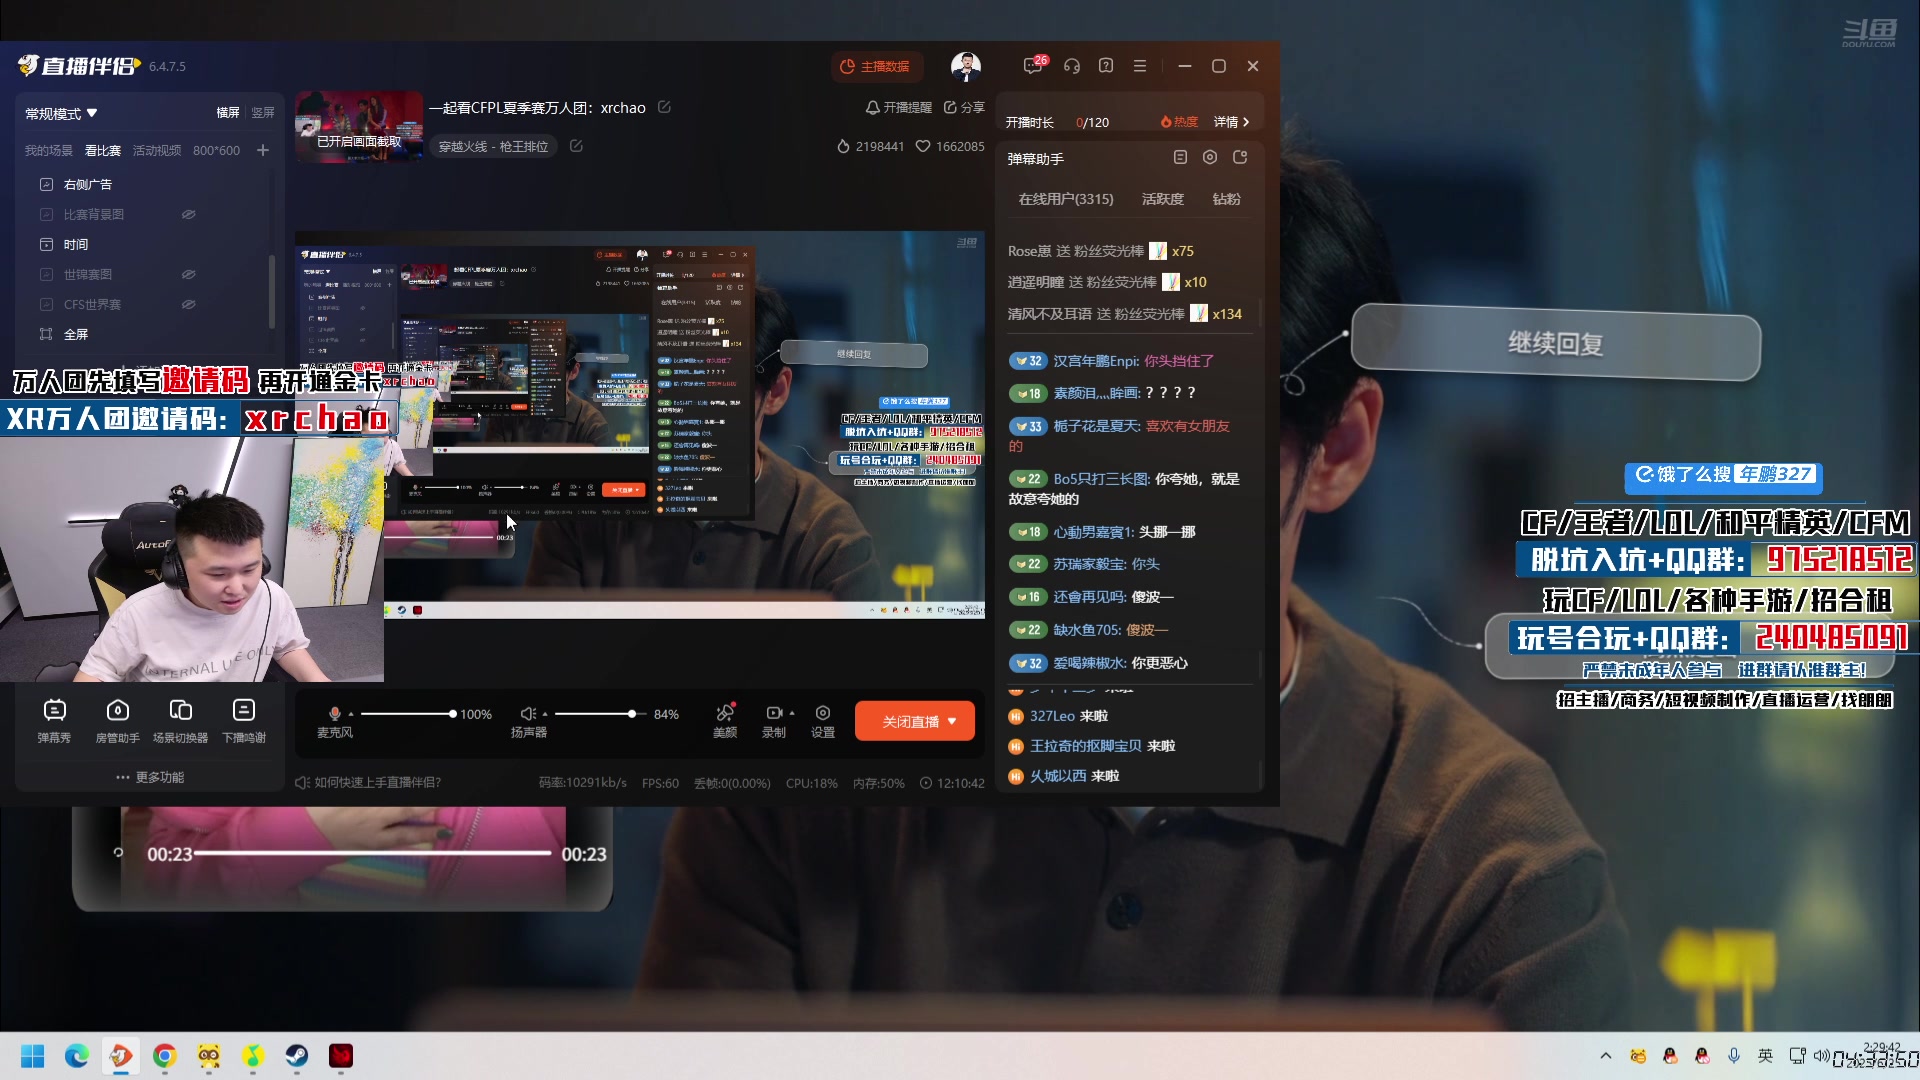Open the messages icon with 26 badge
Image resolution: width=1920 pixels, height=1080 pixels.
pyautogui.click(x=1034, y=65)
